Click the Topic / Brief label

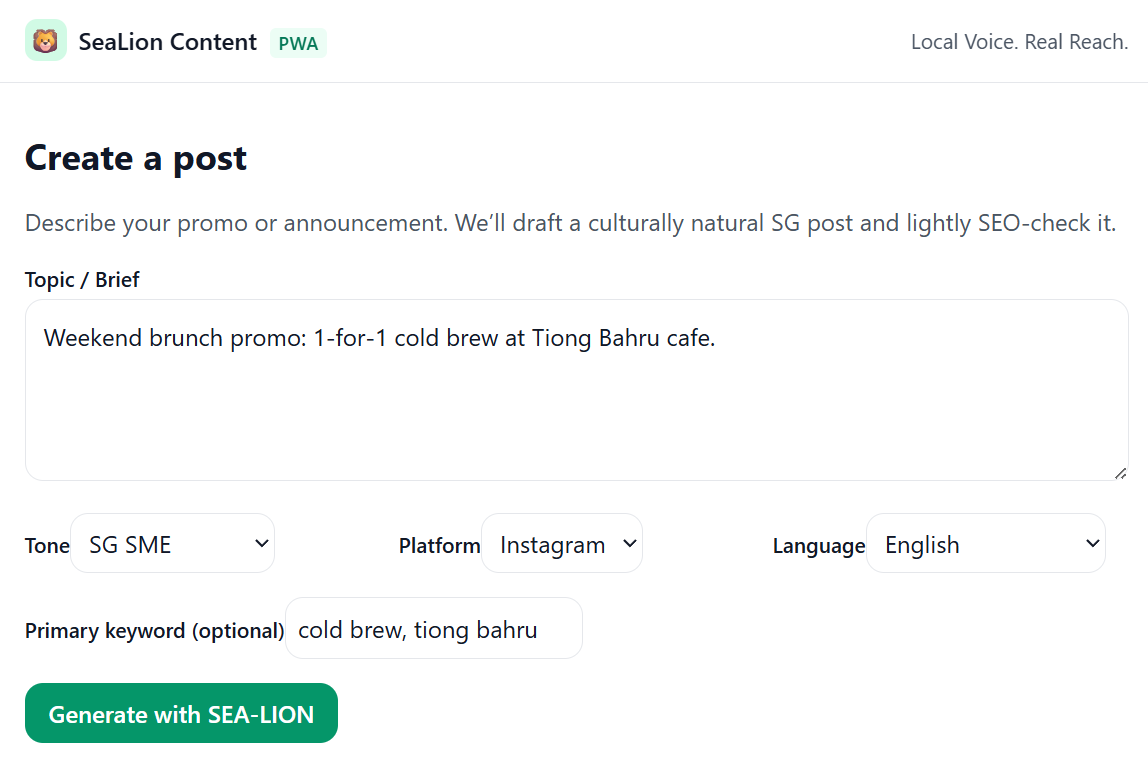pyautogui.click(x=82, y=280)
